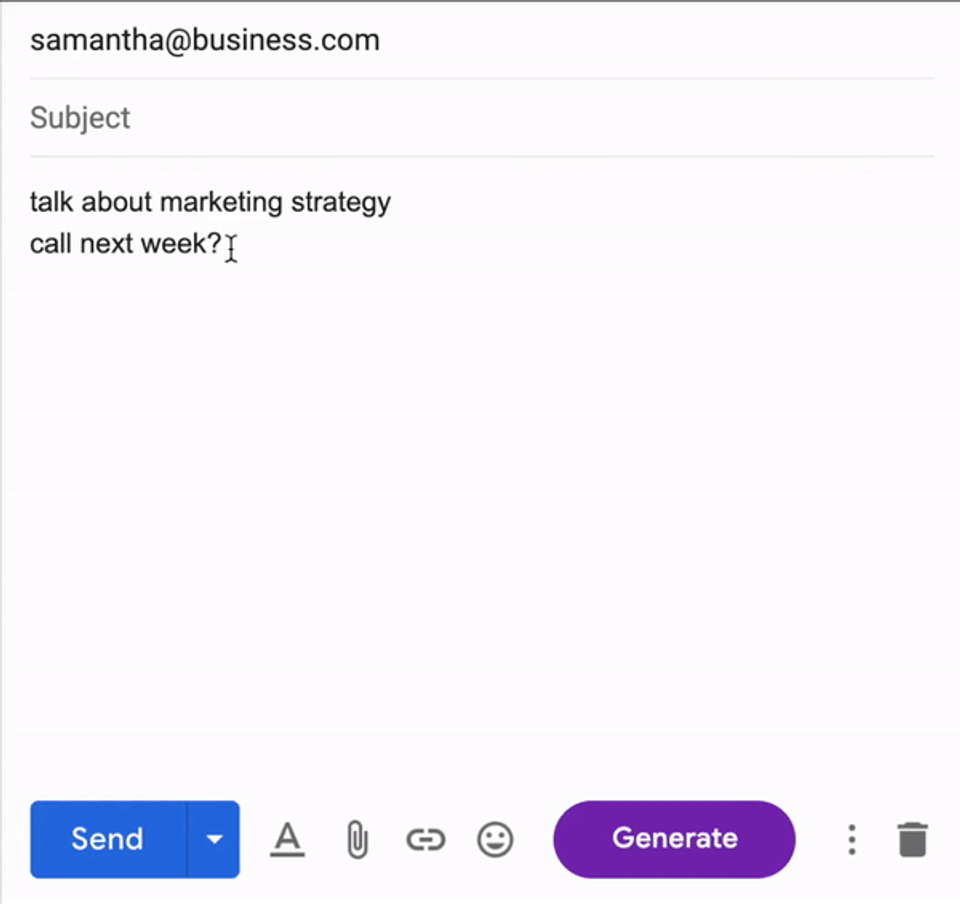Select the recipient samantha@business.com
The image size is (960, 904).
tap(205, 40)
